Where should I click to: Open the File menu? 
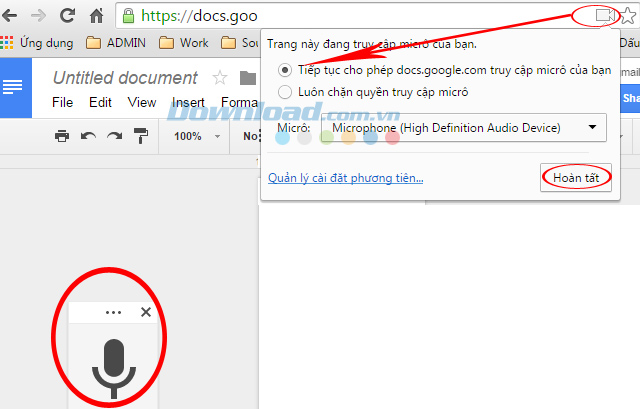click(62, 102)
